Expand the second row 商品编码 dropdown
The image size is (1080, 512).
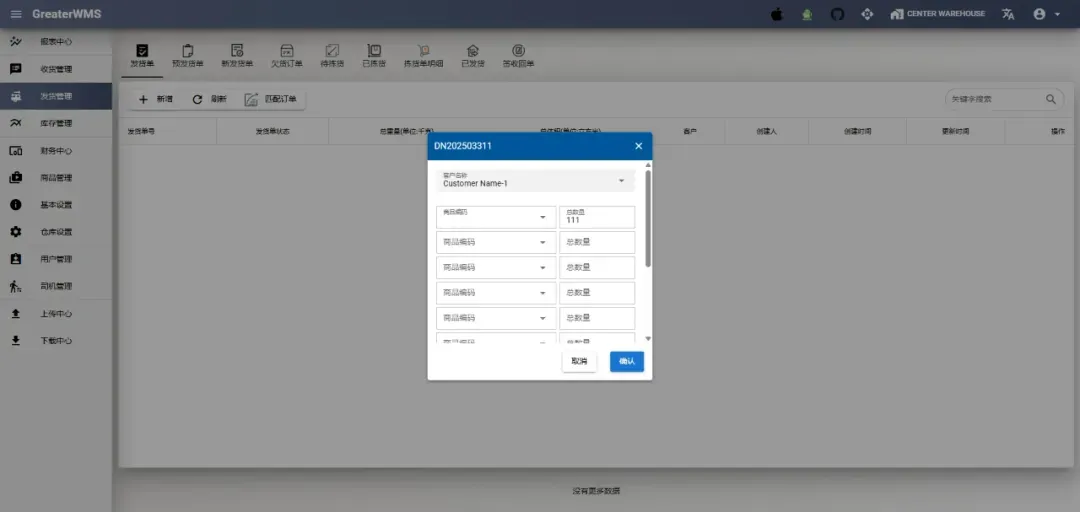[543, 242]
